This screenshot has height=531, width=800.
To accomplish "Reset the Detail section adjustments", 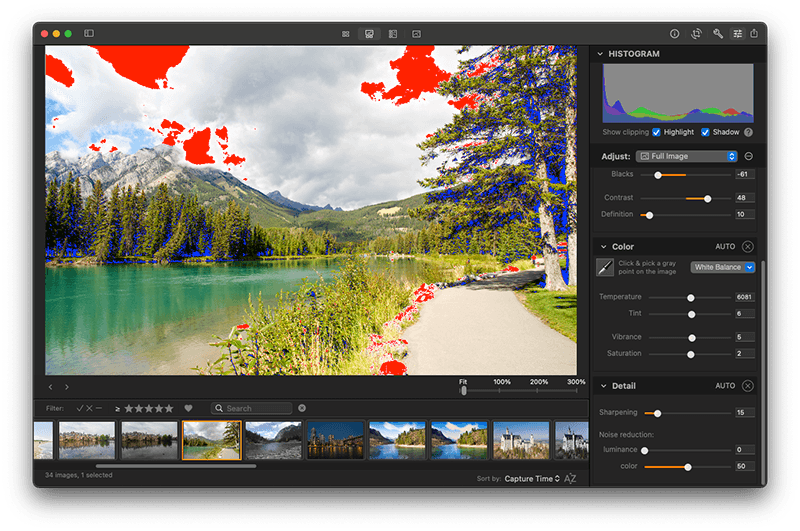I will tap(748, 386).
